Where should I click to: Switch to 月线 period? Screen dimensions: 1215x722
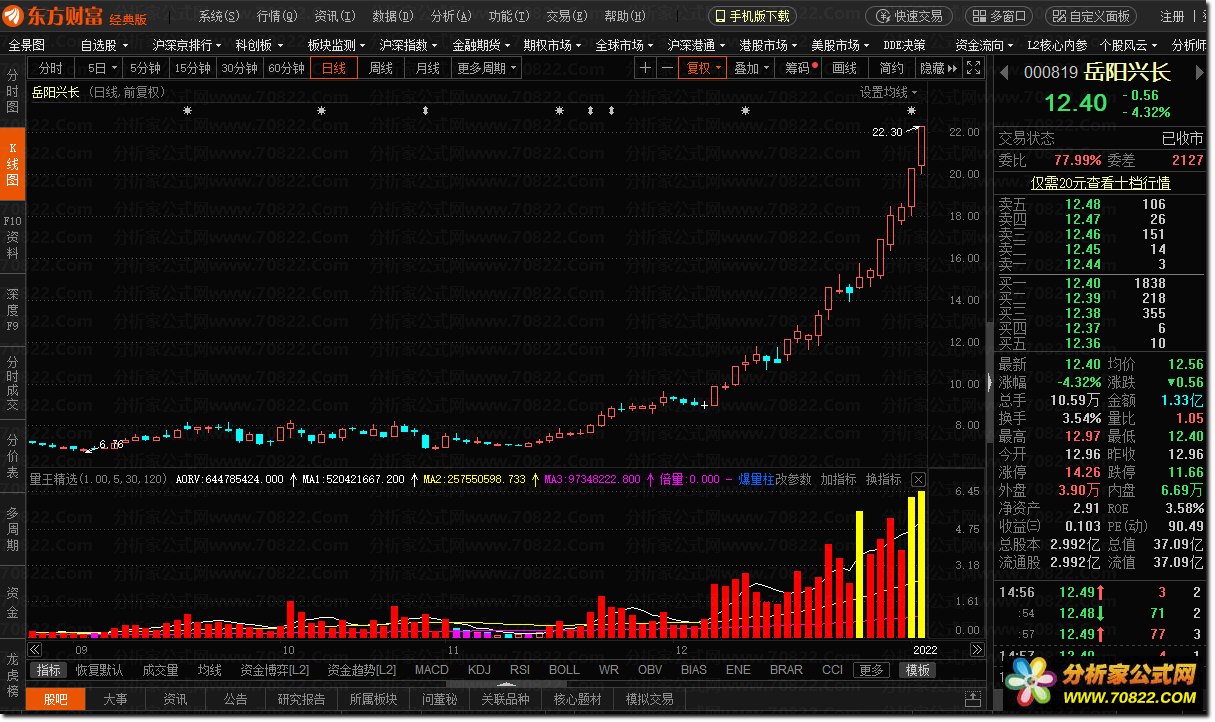click(x=428, y=68)
